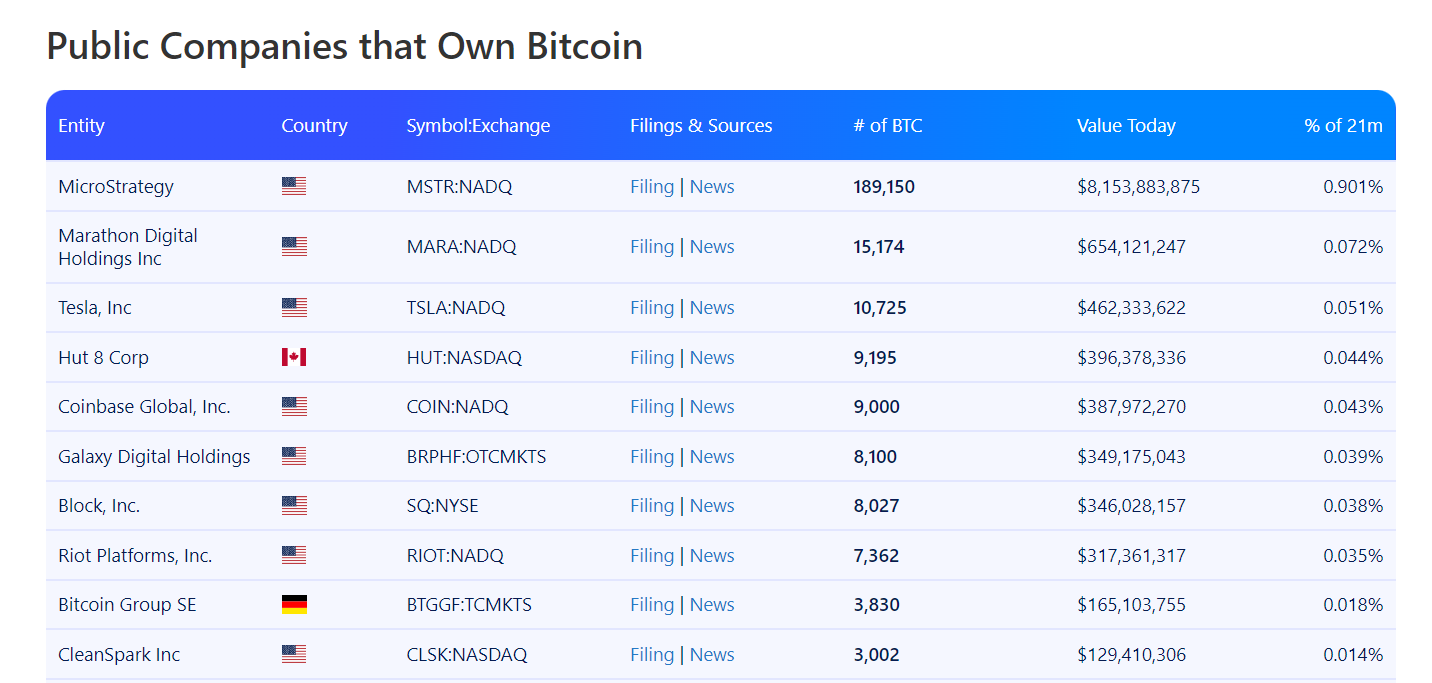
Task: Click the SQ:NYSE ticker symbol
Action: [442, 506]
